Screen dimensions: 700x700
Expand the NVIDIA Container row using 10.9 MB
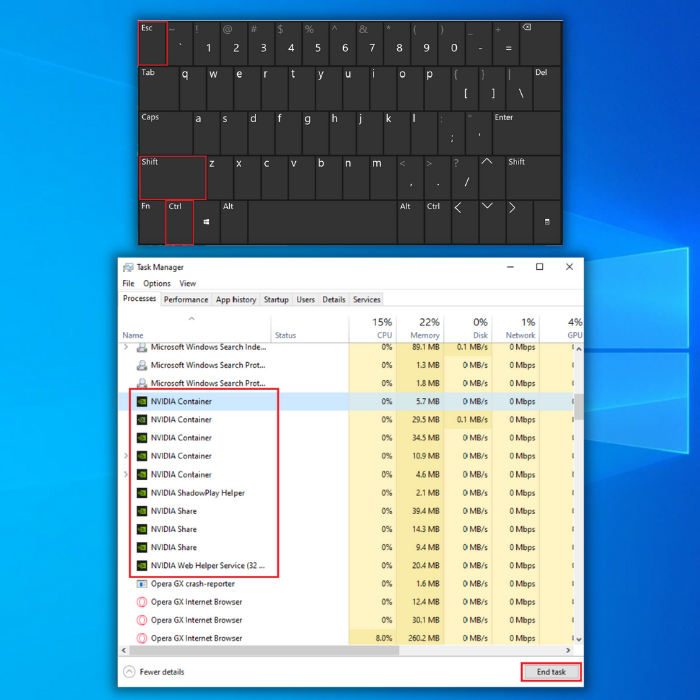(x=126, y=456)
